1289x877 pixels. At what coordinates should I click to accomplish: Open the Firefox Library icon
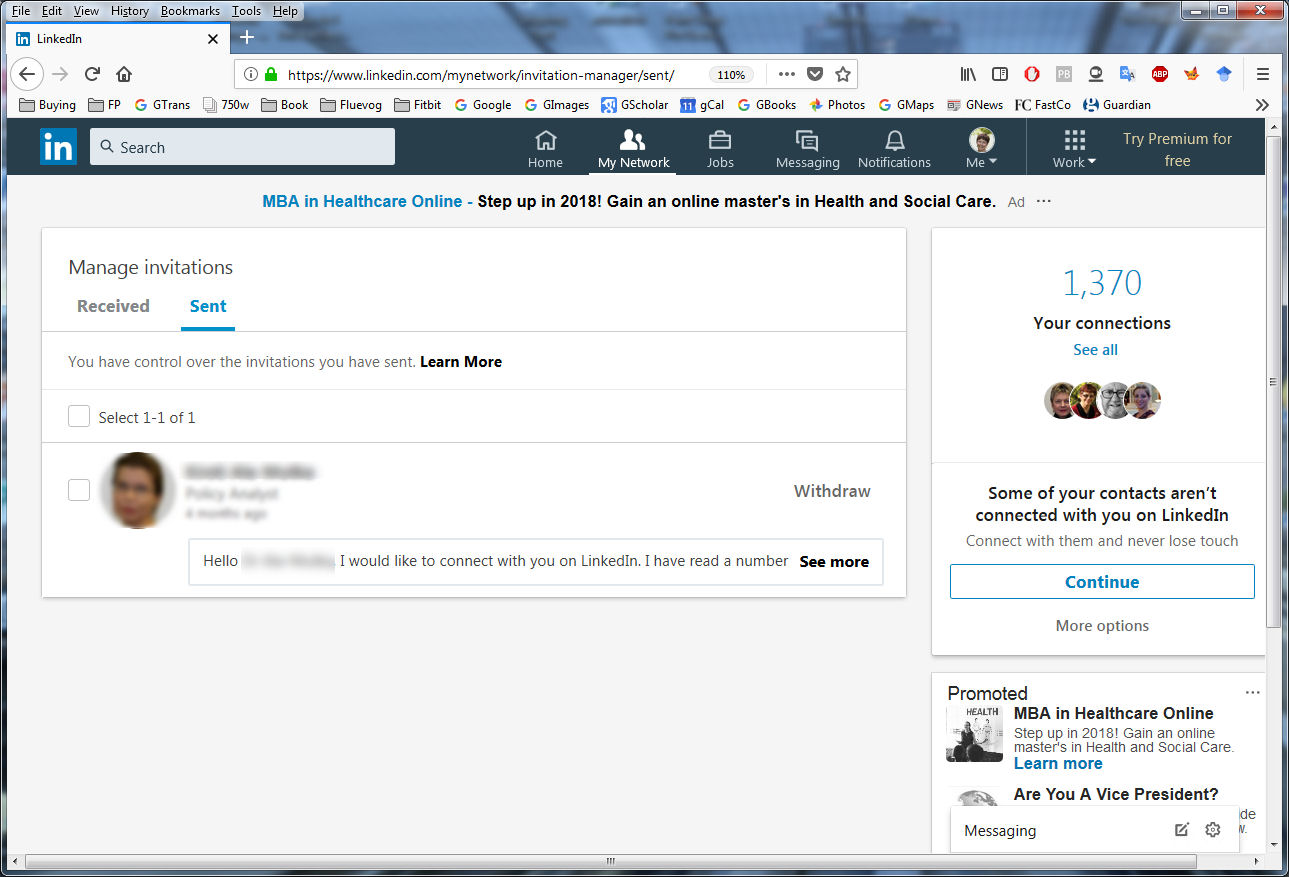click(x=967, y=73)
